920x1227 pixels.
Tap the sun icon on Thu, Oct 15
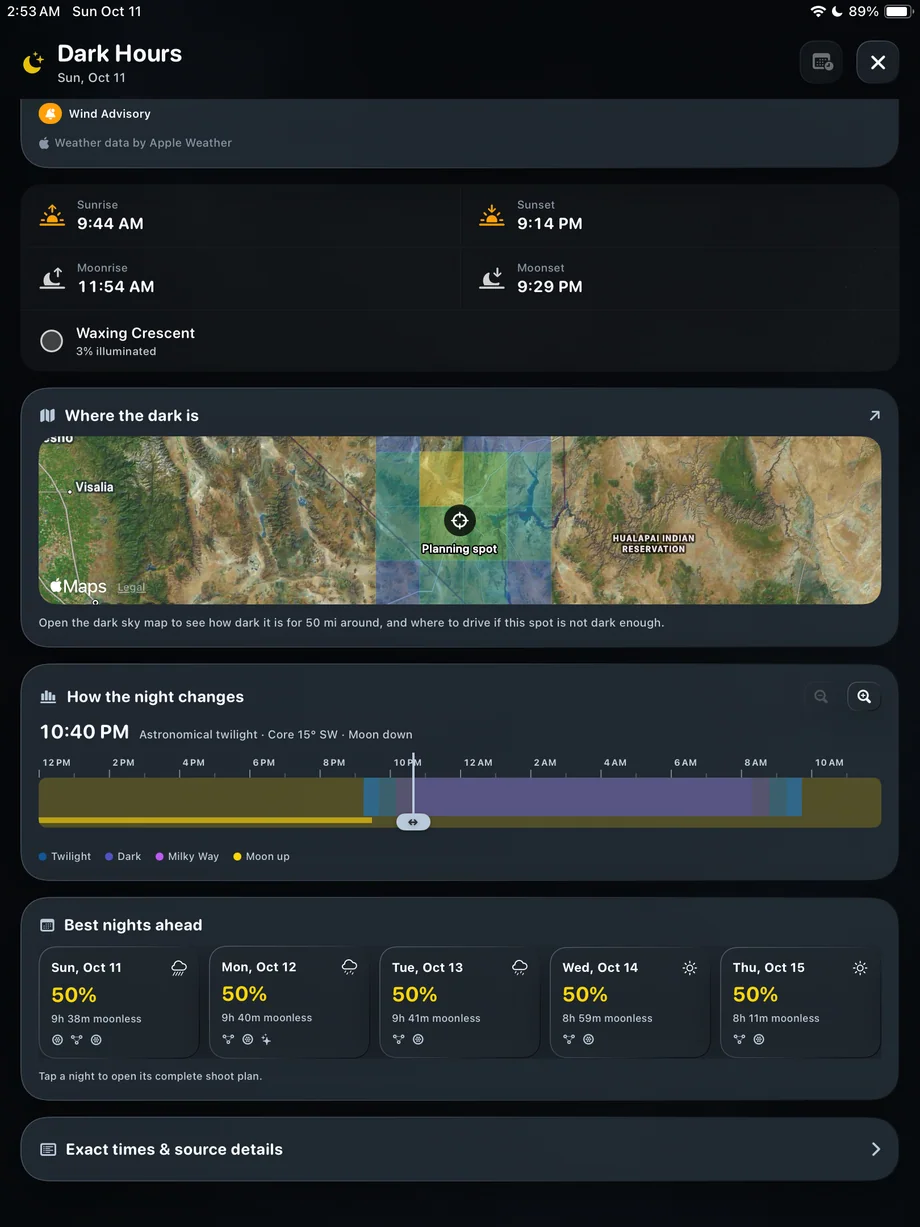860,968
